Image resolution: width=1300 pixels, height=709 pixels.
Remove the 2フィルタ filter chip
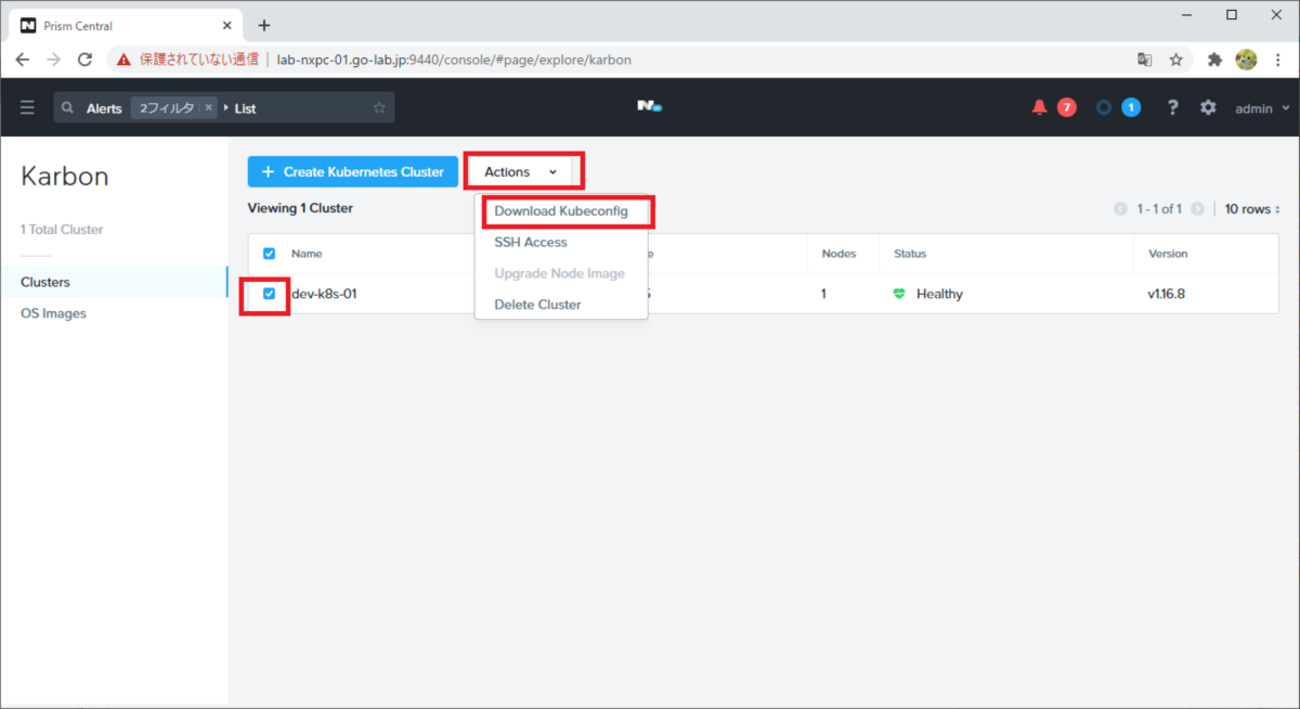[208, 108]
